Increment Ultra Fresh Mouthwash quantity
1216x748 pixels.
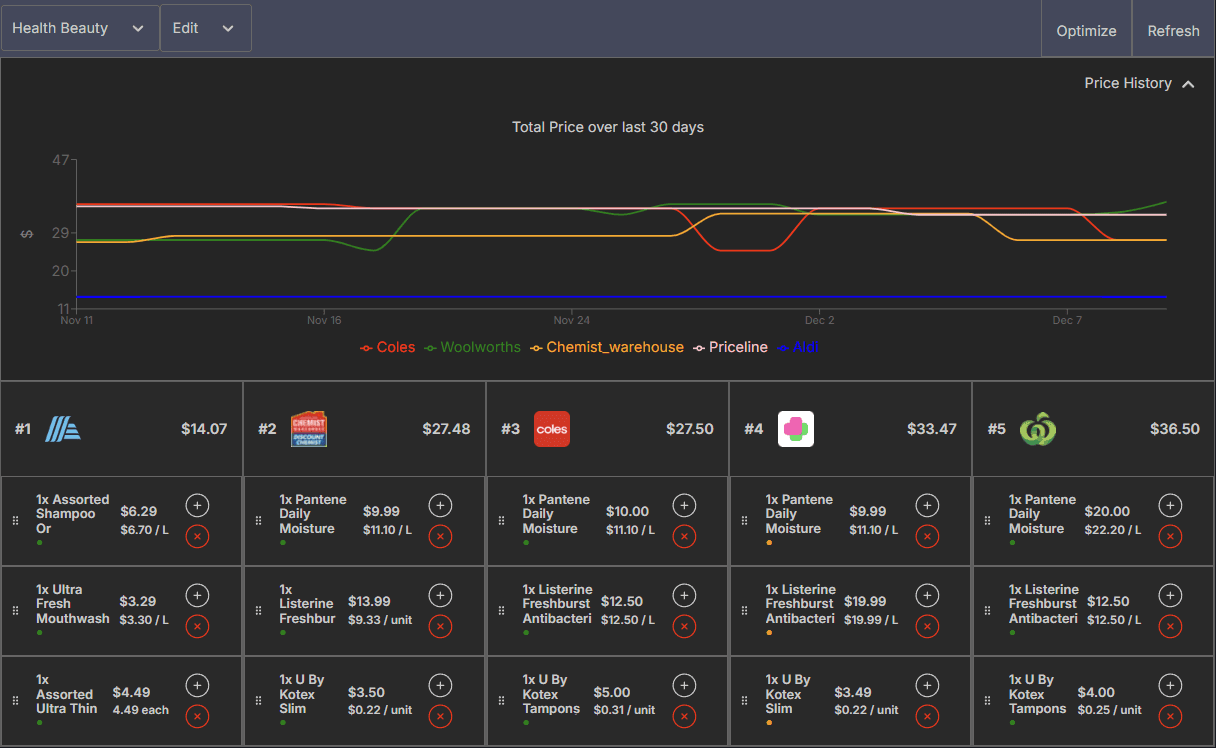tap(197, 595)
